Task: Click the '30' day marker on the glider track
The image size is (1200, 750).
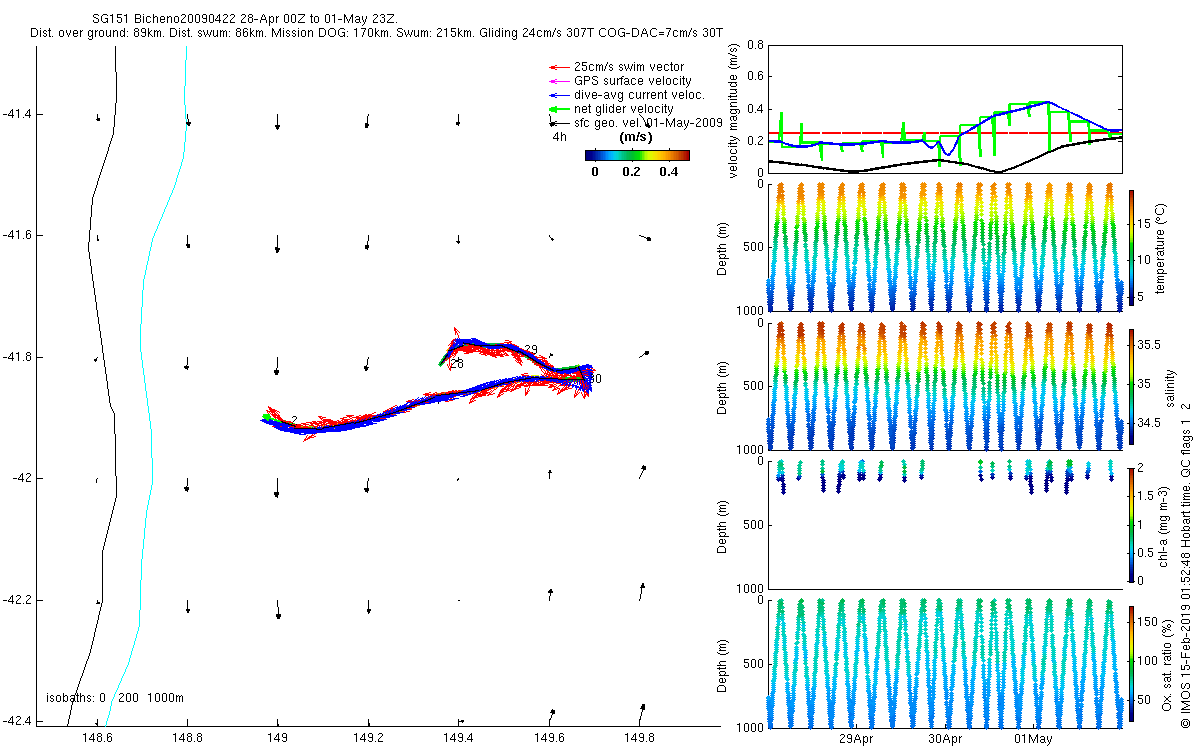Action: (595, 378)
